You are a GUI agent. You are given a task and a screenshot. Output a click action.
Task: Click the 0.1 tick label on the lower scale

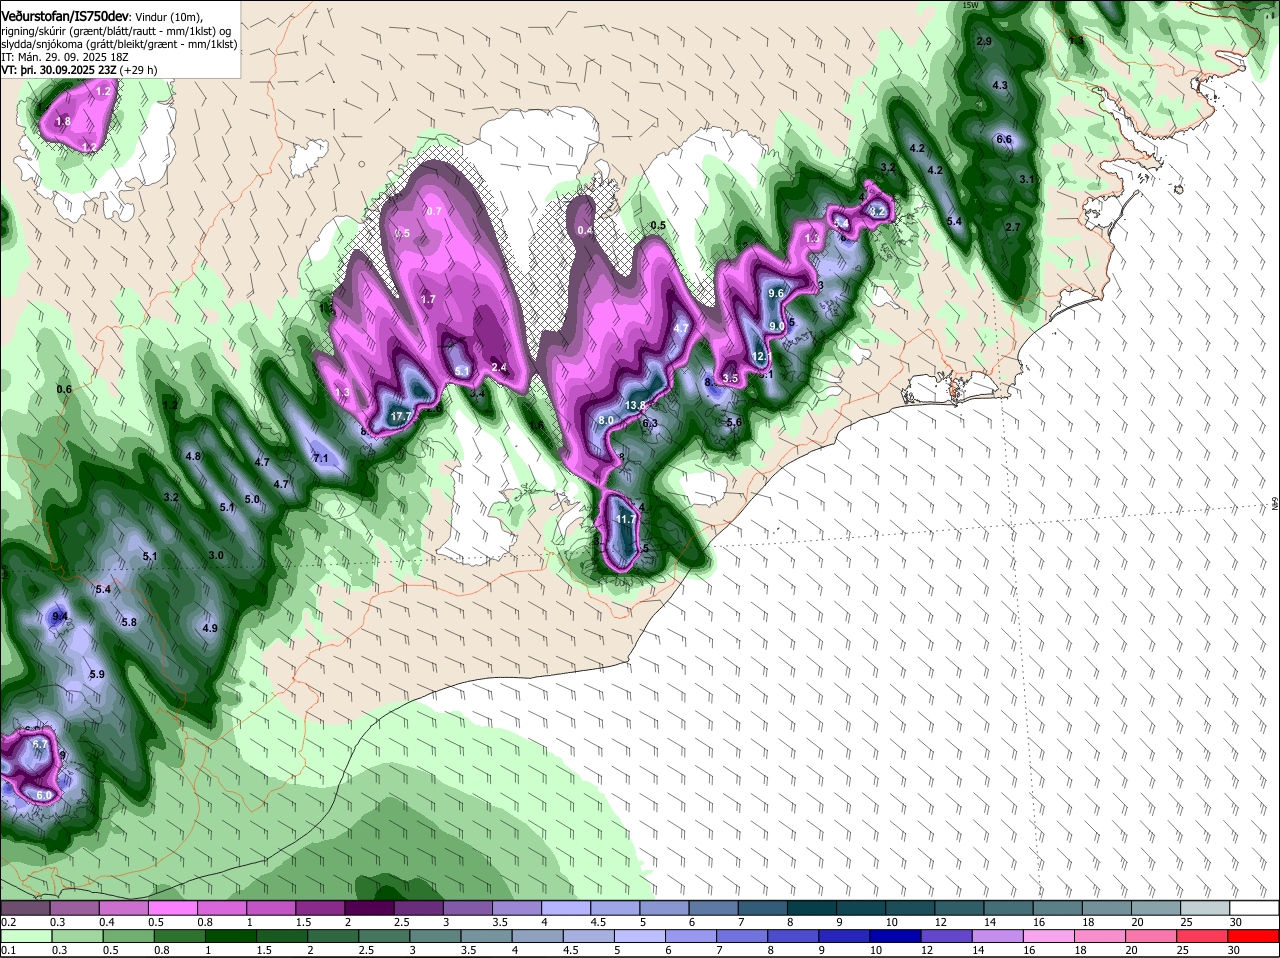pos(8,950)
